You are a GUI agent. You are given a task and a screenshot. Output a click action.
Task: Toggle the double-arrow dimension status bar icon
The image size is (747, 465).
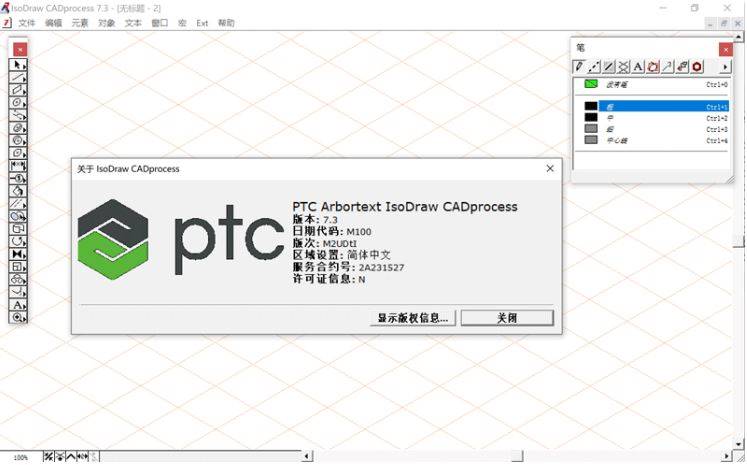point(82,457)
